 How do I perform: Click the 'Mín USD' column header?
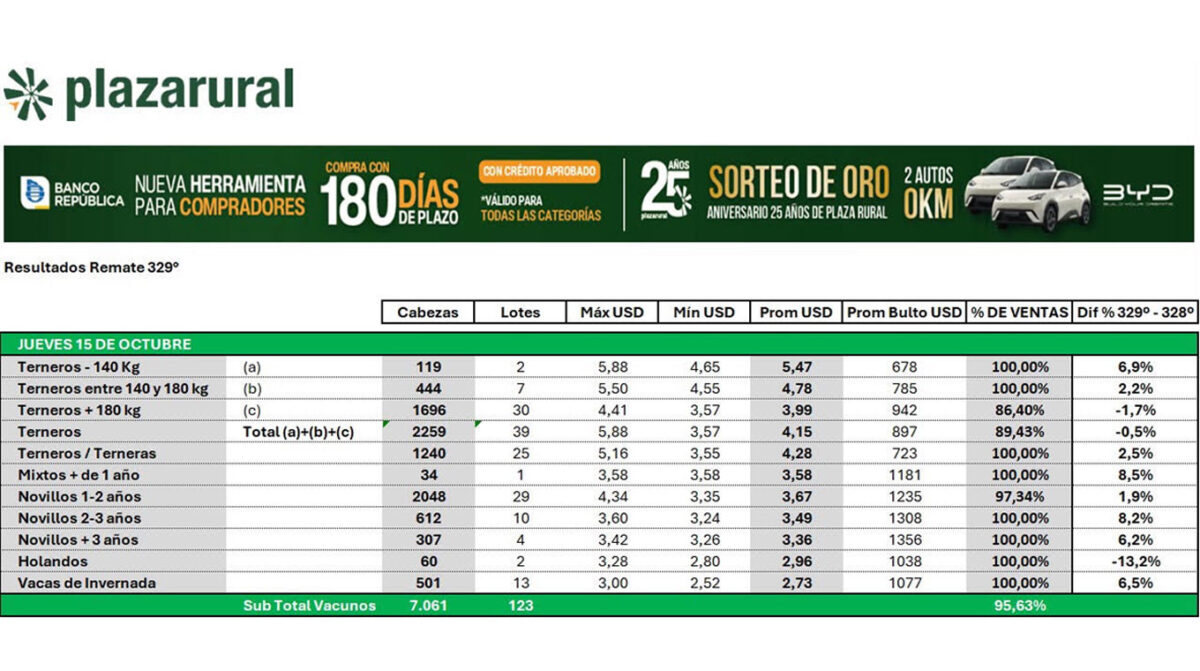(x=704, y=312)
